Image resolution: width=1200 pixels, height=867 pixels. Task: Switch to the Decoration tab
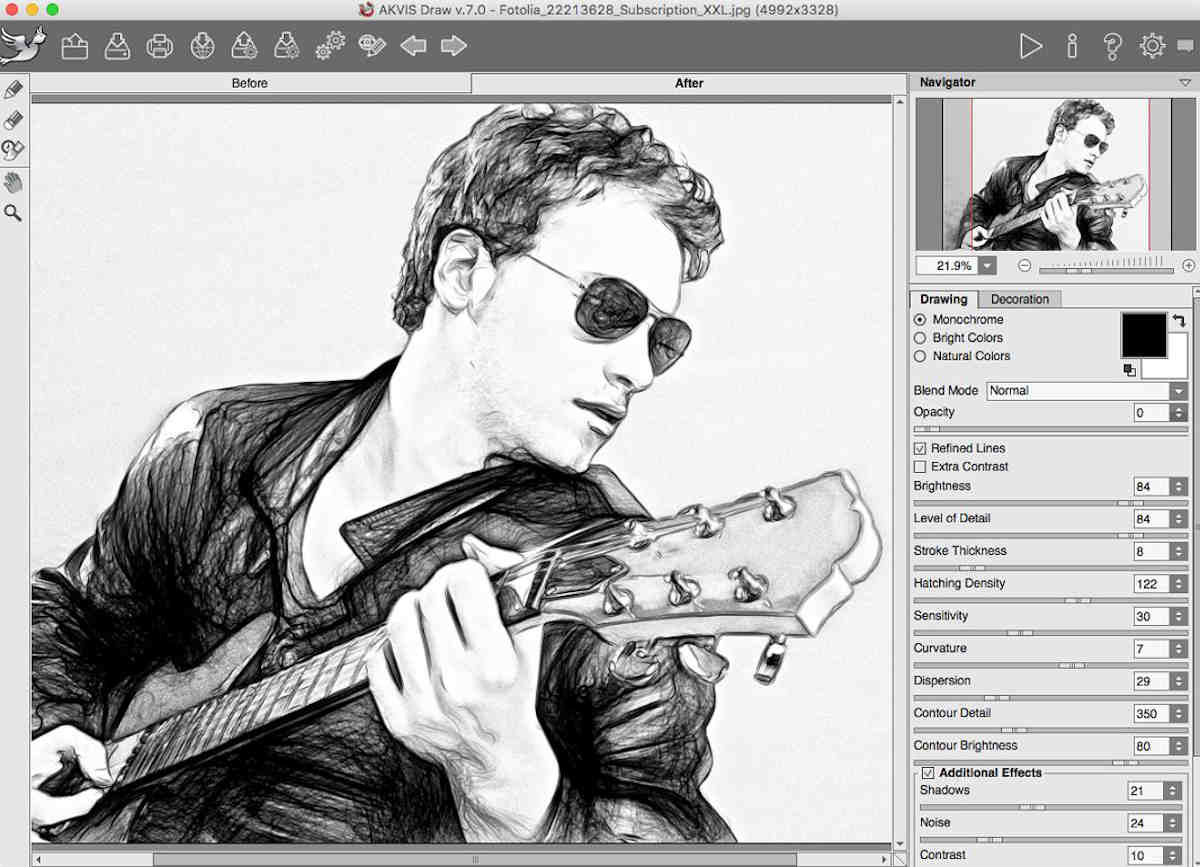tap(1019, 299)
